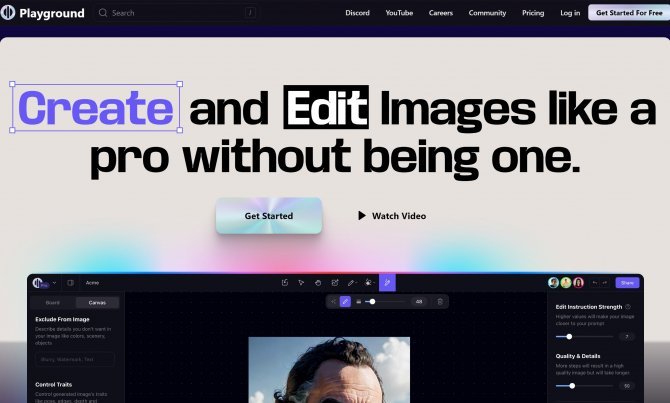Image resolution: width=670 pixels, height=403 pixels.
Task: Click the Playground logo in header
Action: point(42,13)
